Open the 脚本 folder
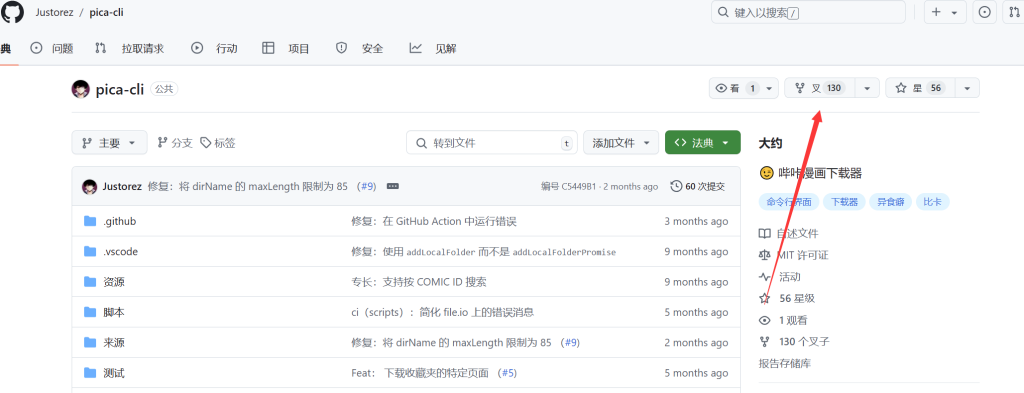1024x393 pixels. pos(114,312)
